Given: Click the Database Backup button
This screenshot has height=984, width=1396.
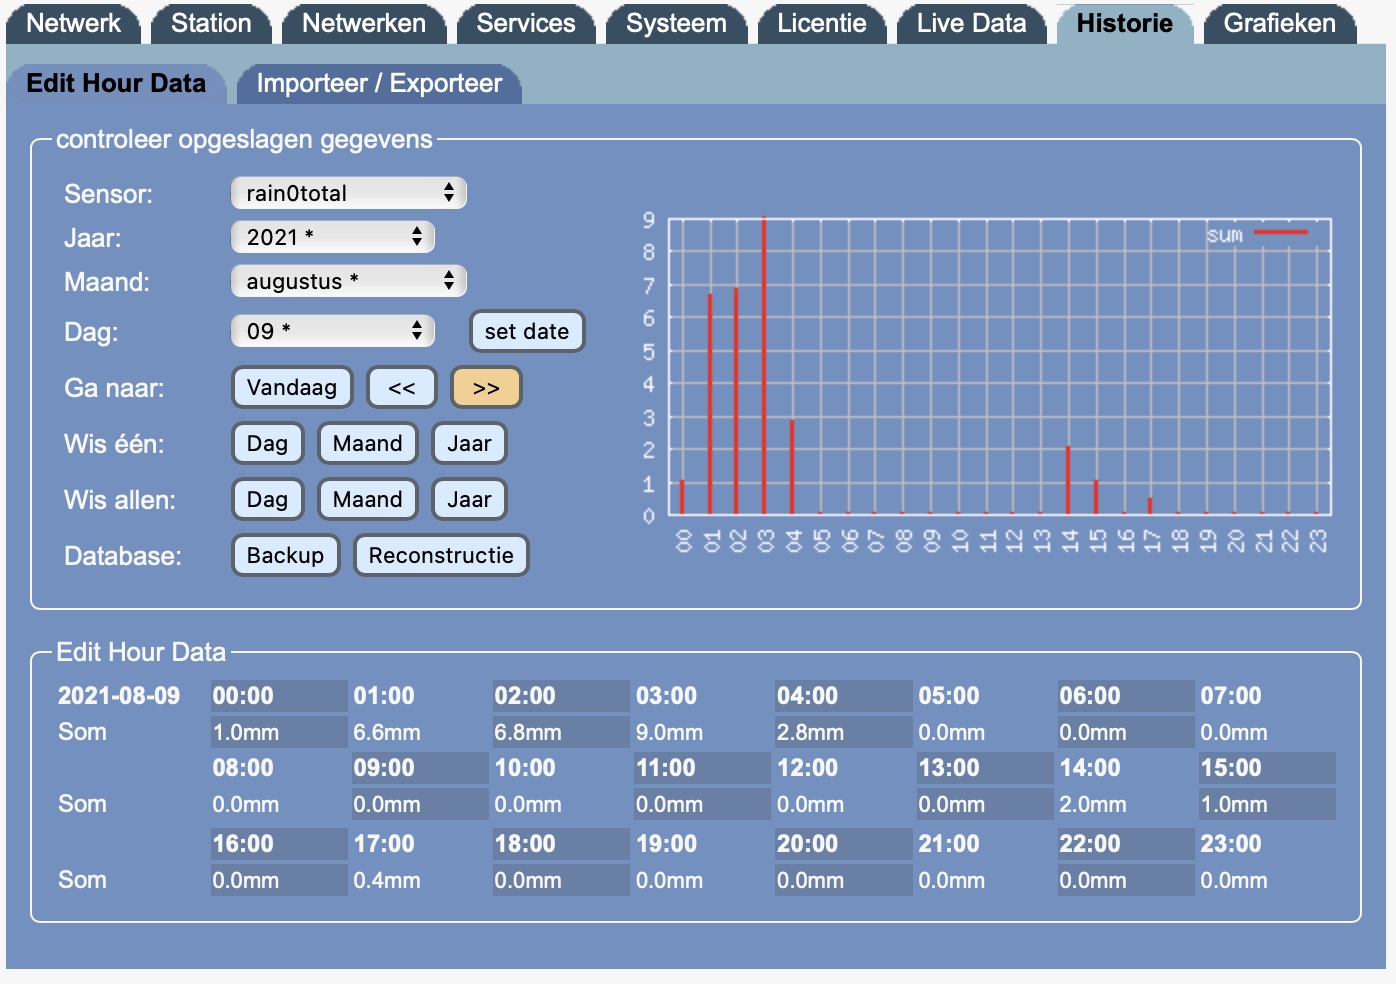Looking at the screenshot, I should tap(285, 555).
